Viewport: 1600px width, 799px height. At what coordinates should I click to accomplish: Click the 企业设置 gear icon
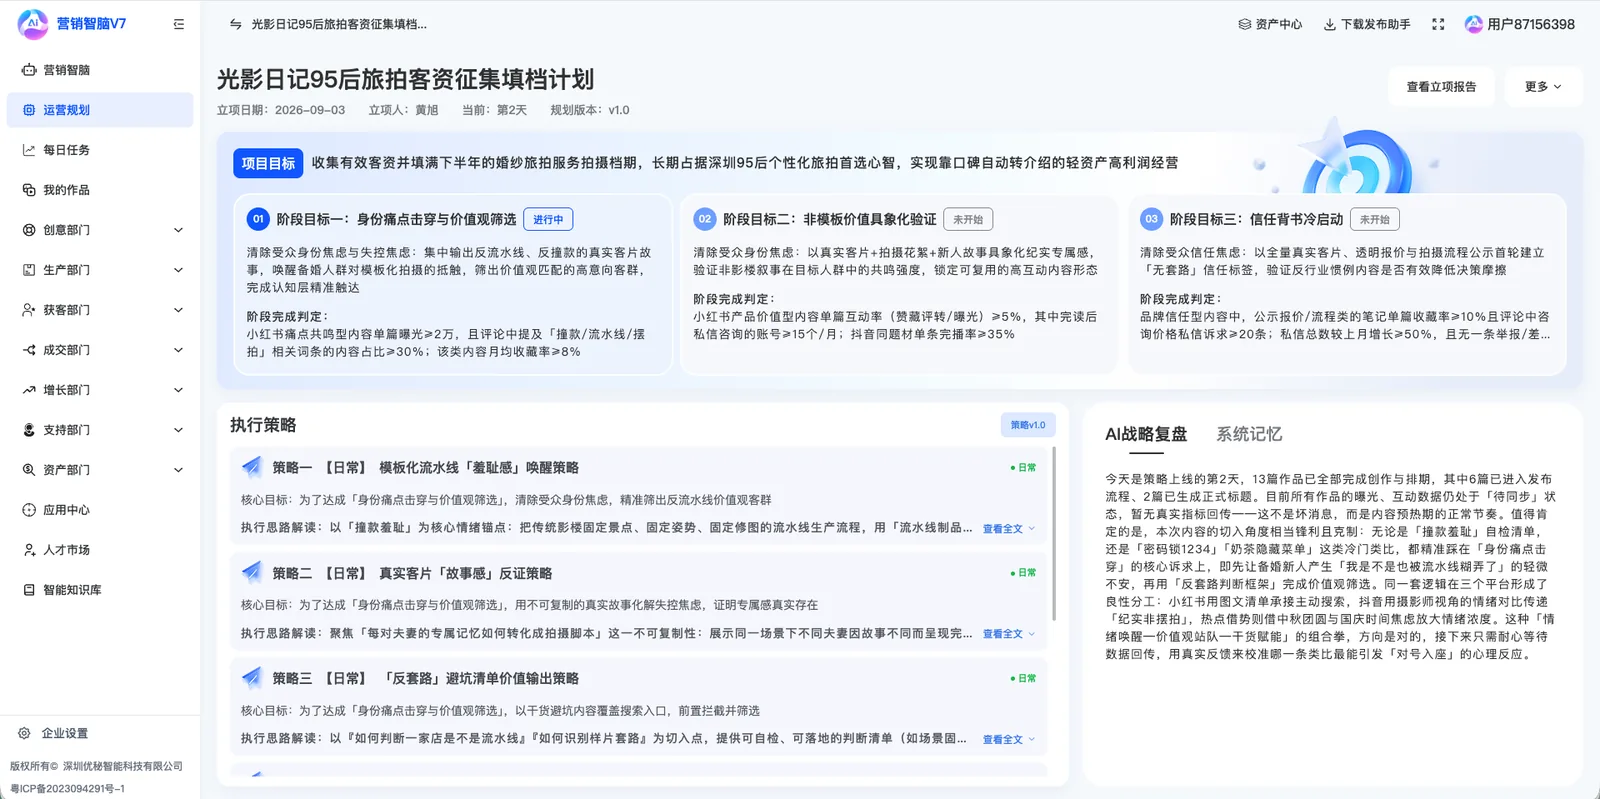(24, 733)
